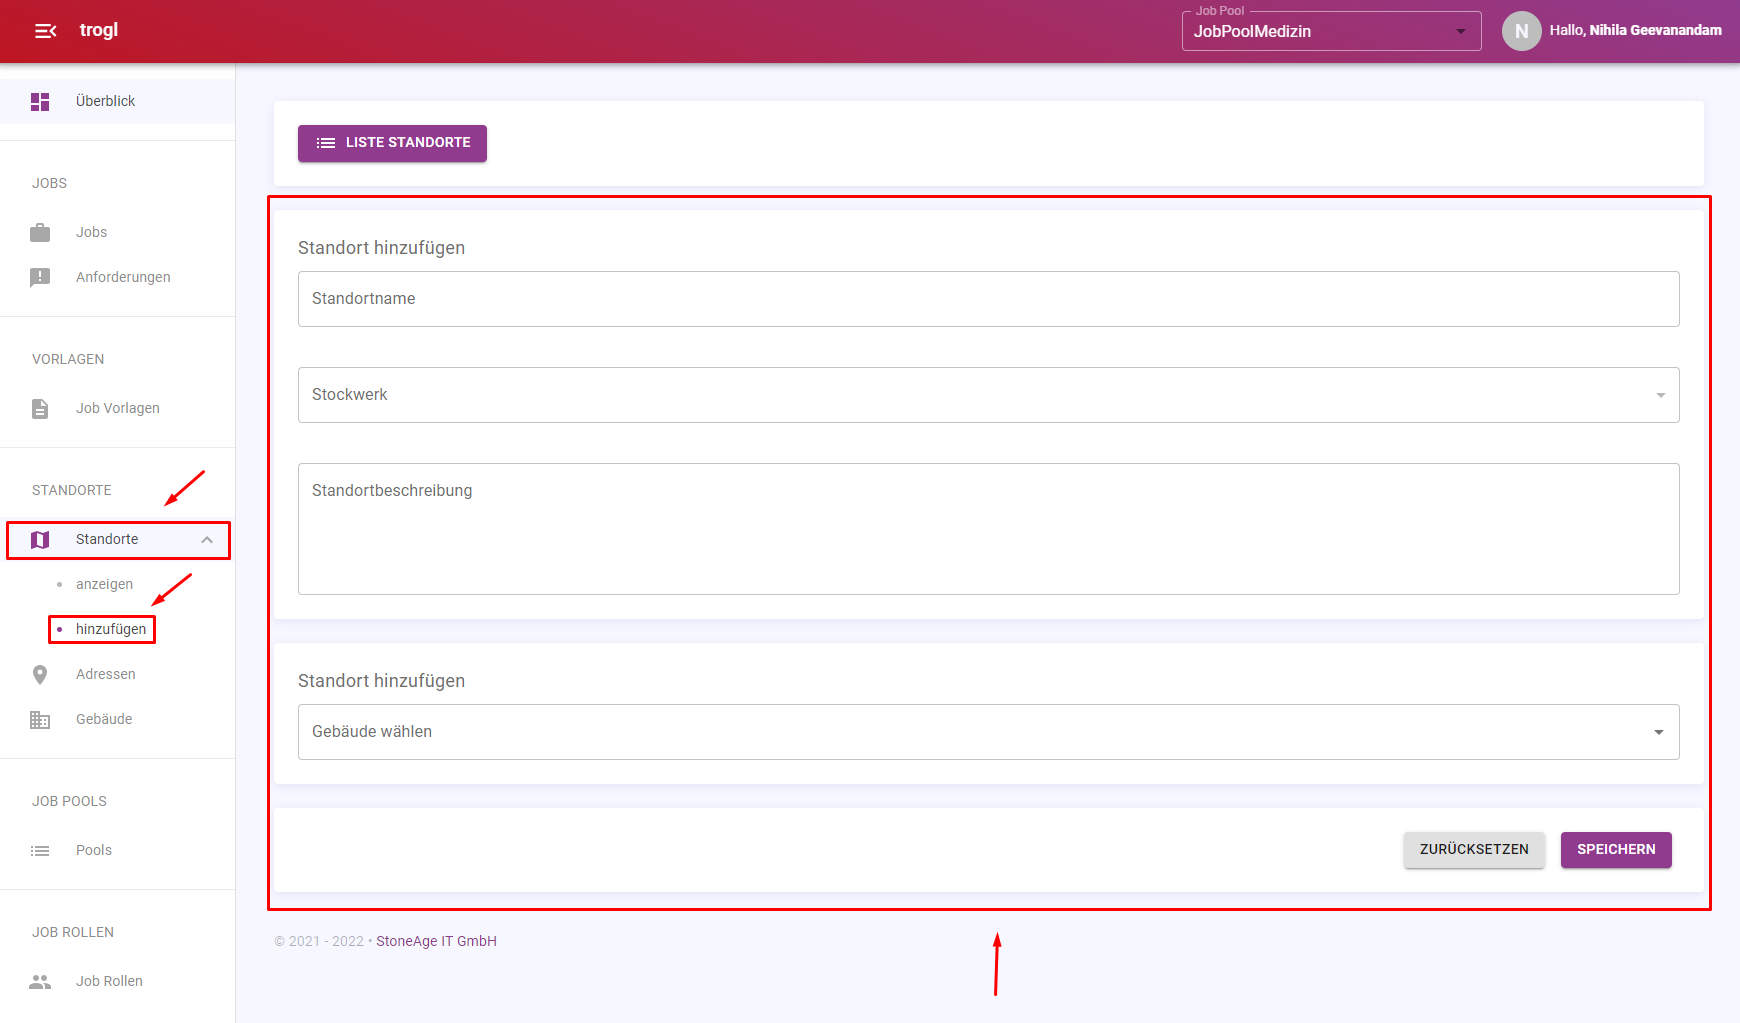
Task: Click the trogl logo text
Action: [99, 30]
